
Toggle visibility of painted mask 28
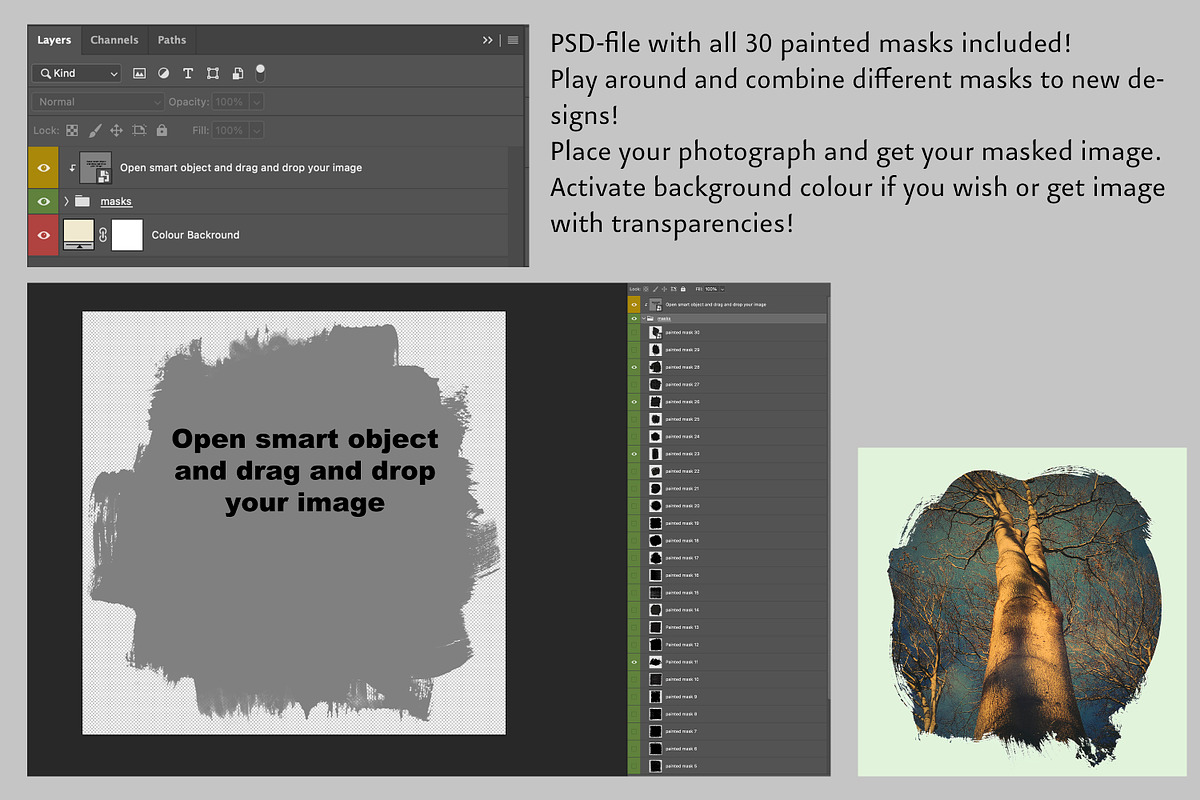(634, 367)
